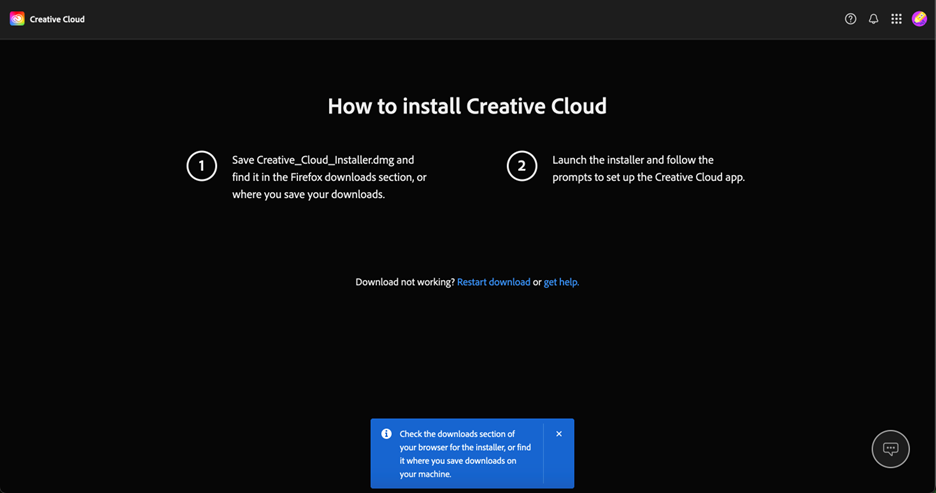
Task: Click the Creative Cloud rainbow logo icon
Action: tap(17, 19)
